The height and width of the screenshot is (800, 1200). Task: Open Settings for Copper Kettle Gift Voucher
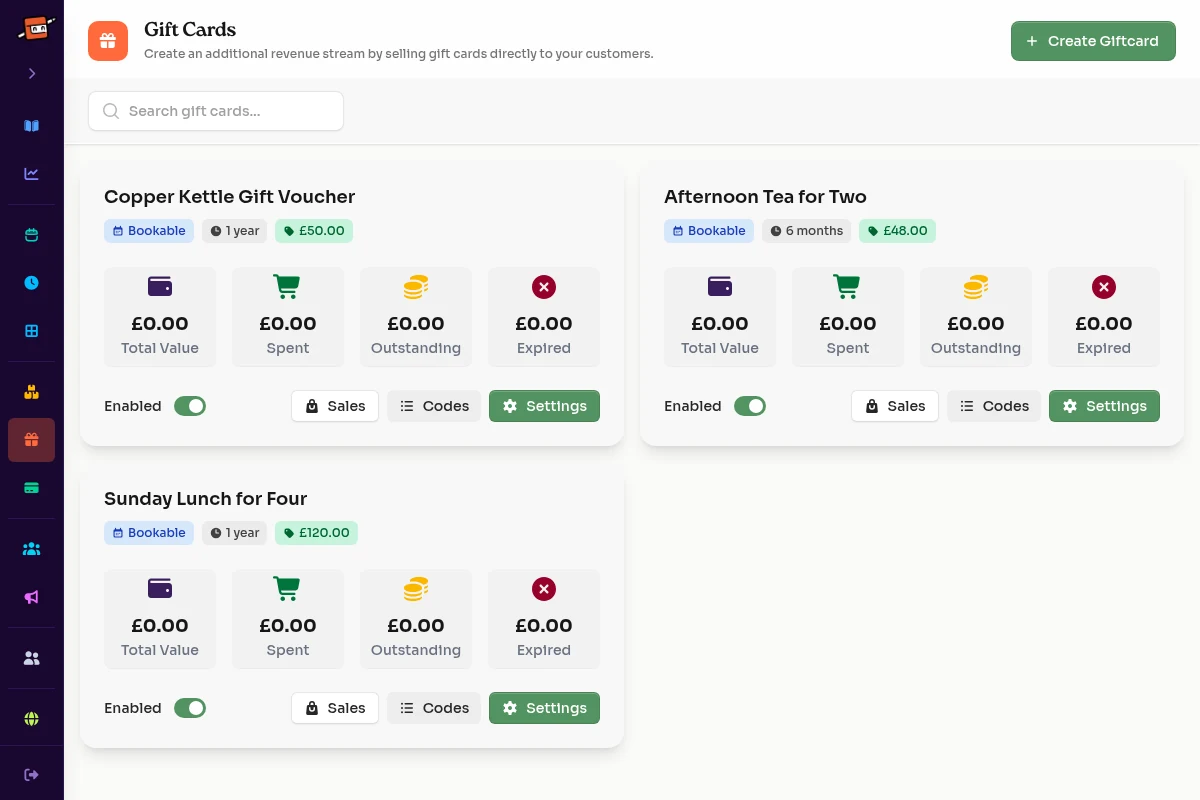point(544,406)
